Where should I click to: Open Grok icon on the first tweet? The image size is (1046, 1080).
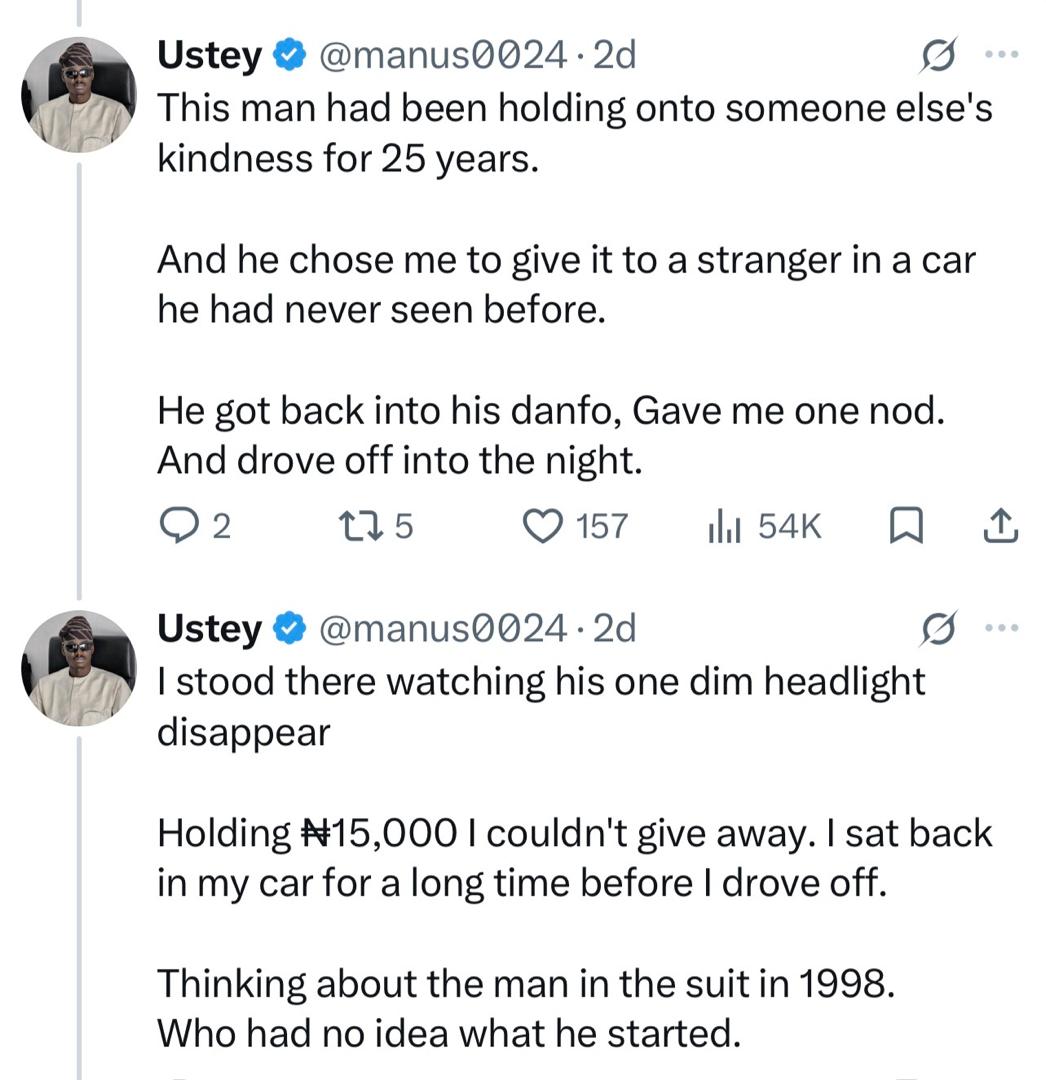click(938, 55)
